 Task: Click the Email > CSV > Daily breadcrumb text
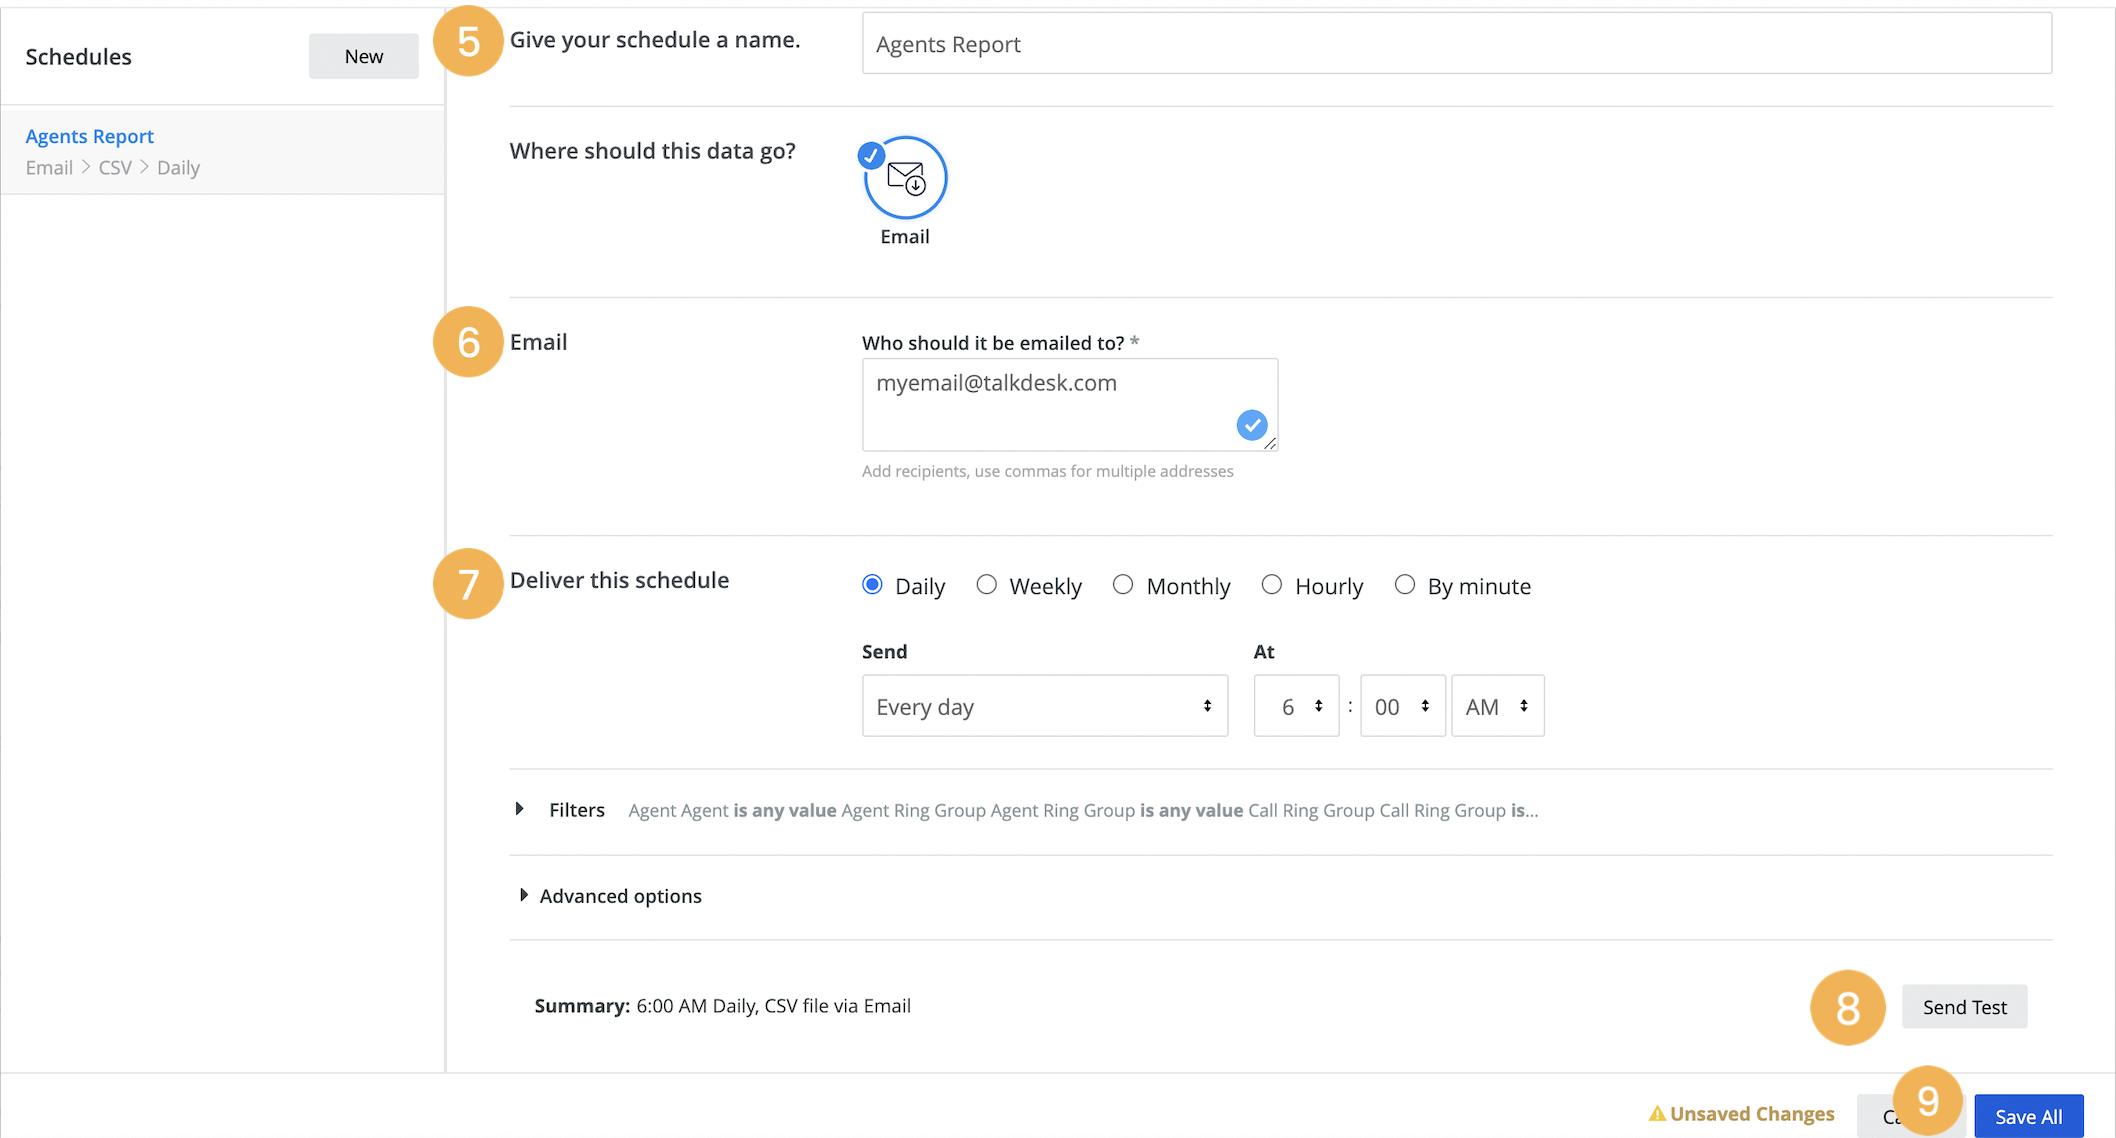click(113, 168)
